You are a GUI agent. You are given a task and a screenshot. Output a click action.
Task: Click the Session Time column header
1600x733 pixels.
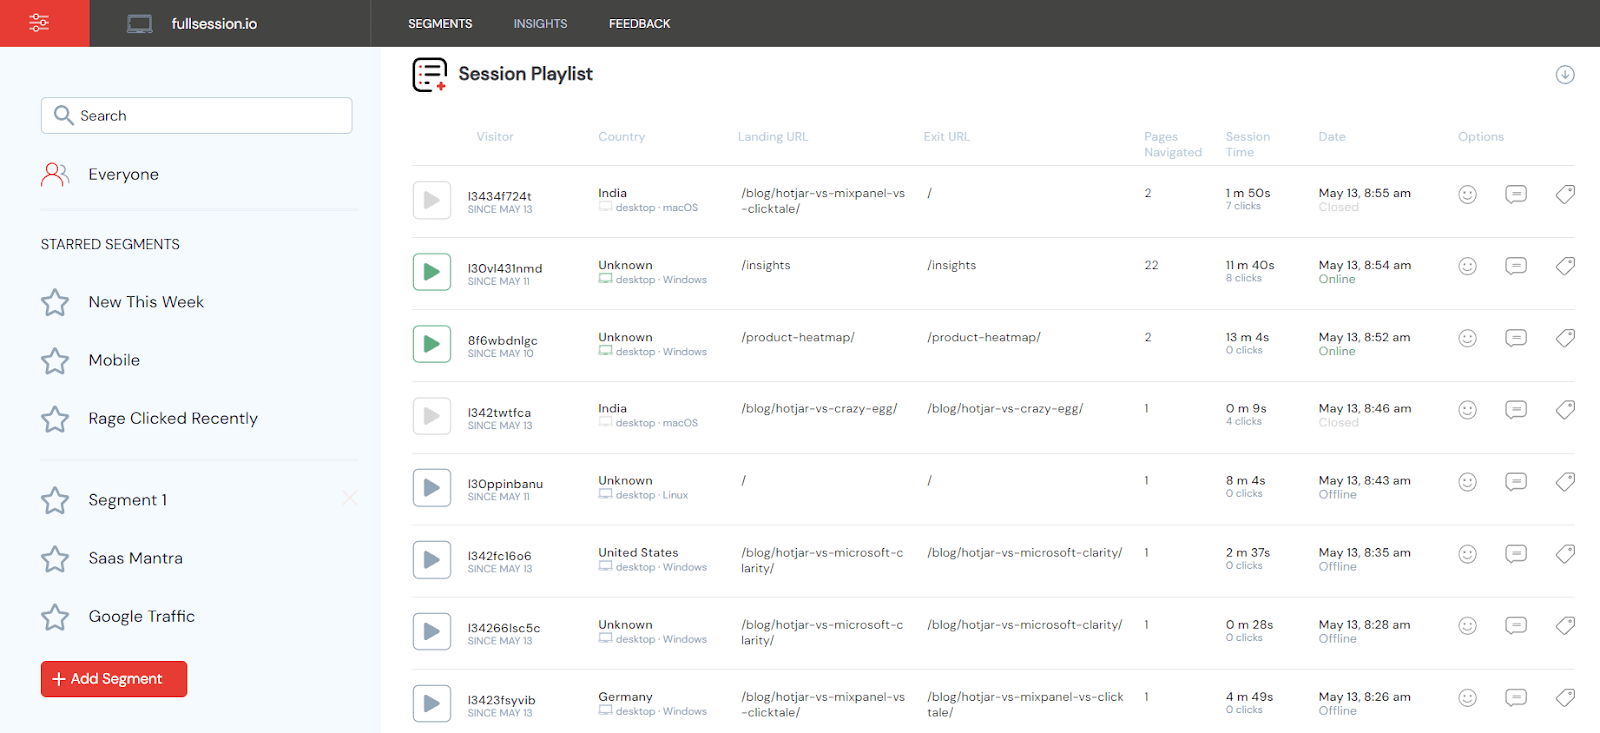[1248, 144]
